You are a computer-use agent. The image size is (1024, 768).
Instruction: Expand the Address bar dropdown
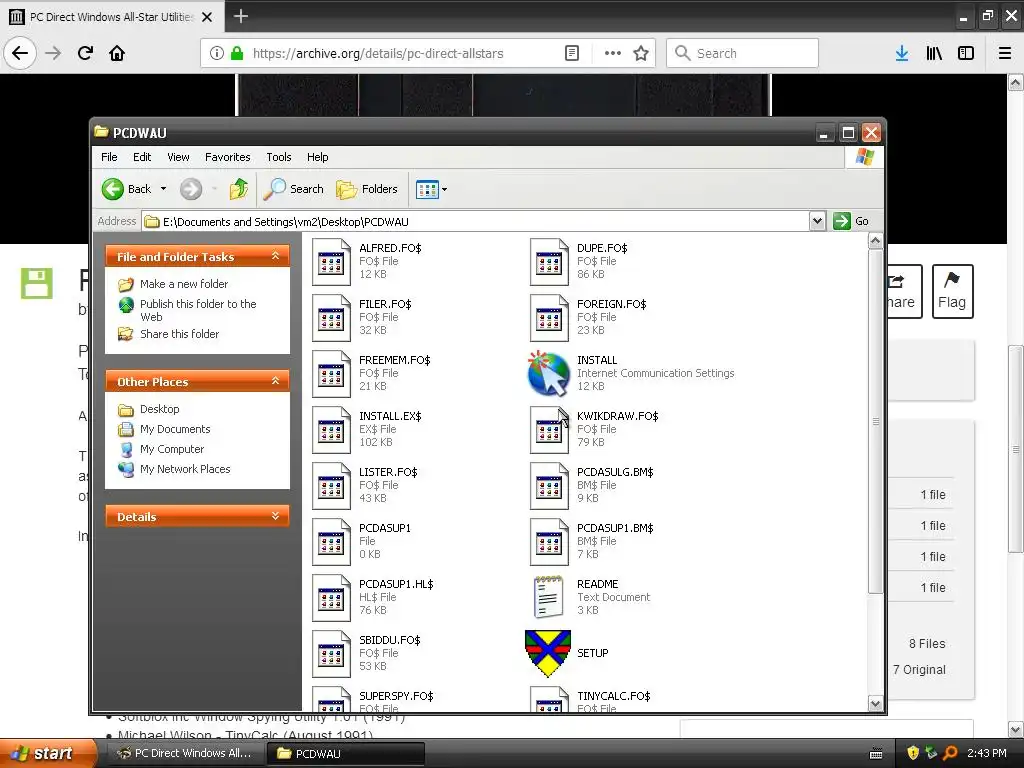(817, 221)
